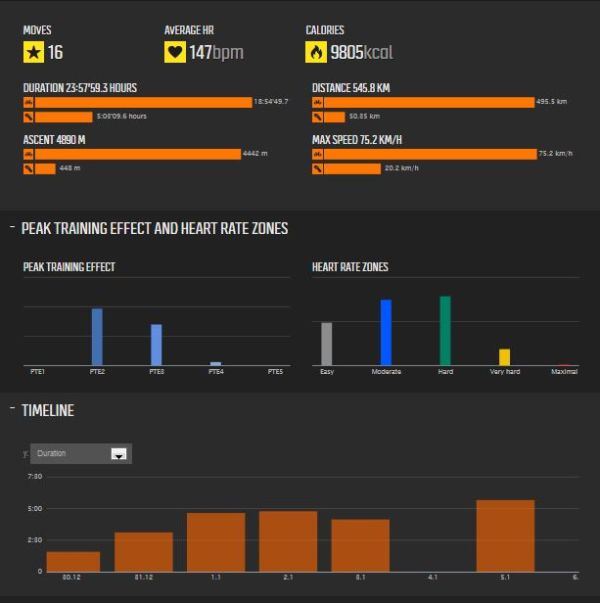Click the flame icon under Calories
This screenshot has height=603, width=600.
click(x=316, y=52)
